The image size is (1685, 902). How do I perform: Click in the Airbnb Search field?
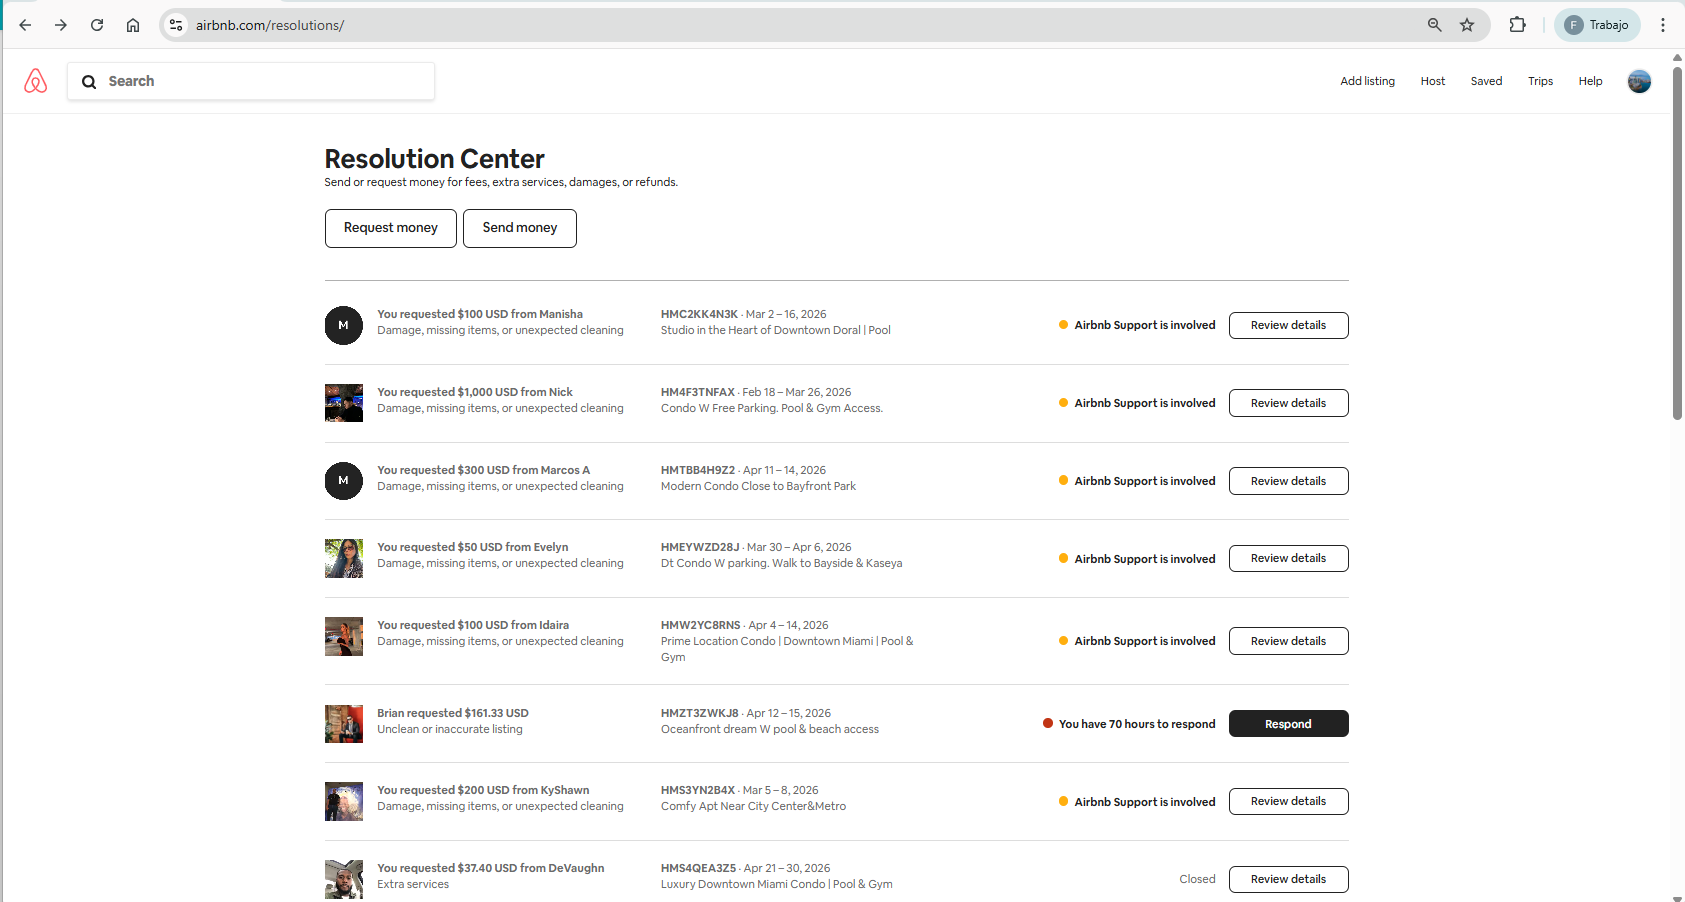tap(251, 81)
